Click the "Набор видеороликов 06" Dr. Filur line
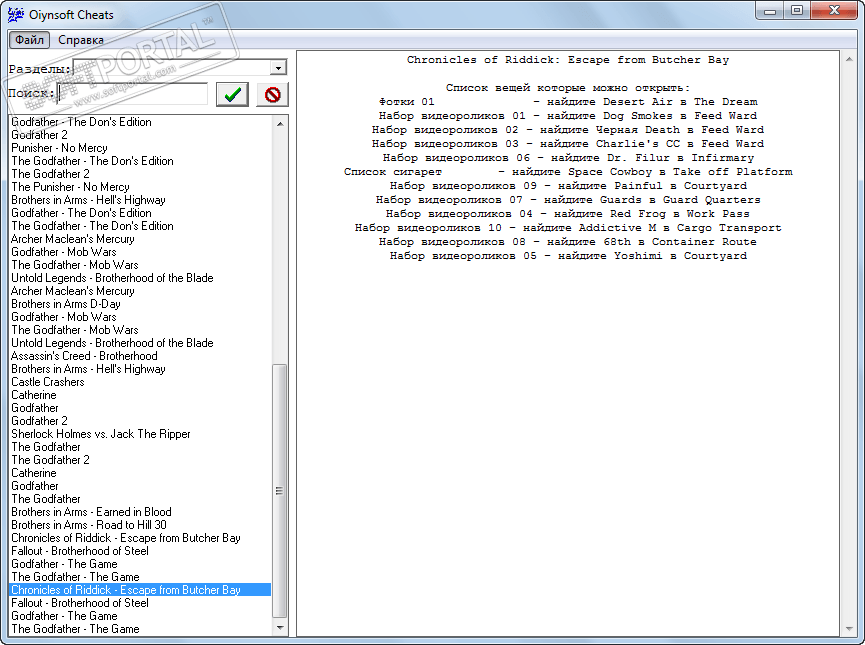 (x=568, y=158)
